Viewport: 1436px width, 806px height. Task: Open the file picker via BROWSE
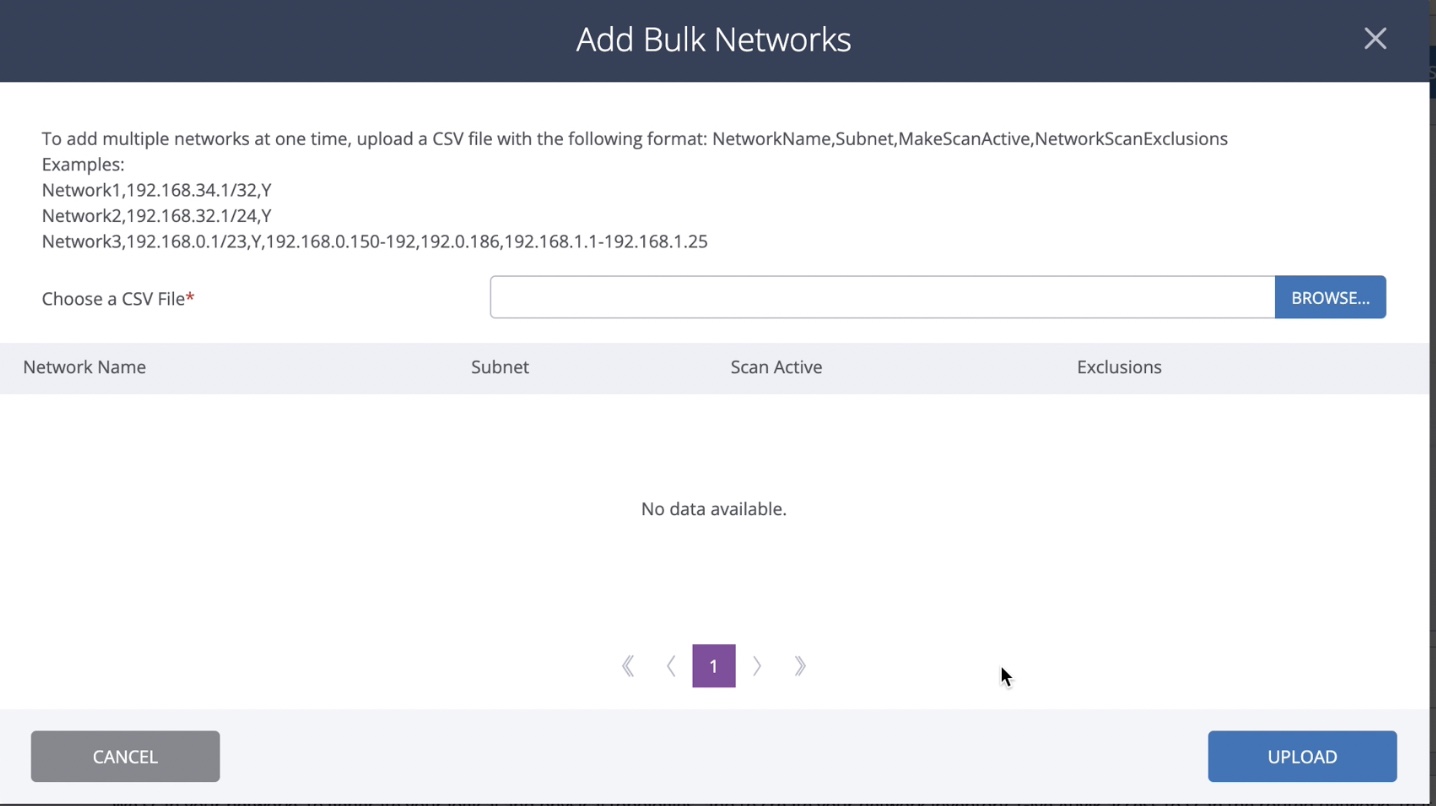[1330, 297]
